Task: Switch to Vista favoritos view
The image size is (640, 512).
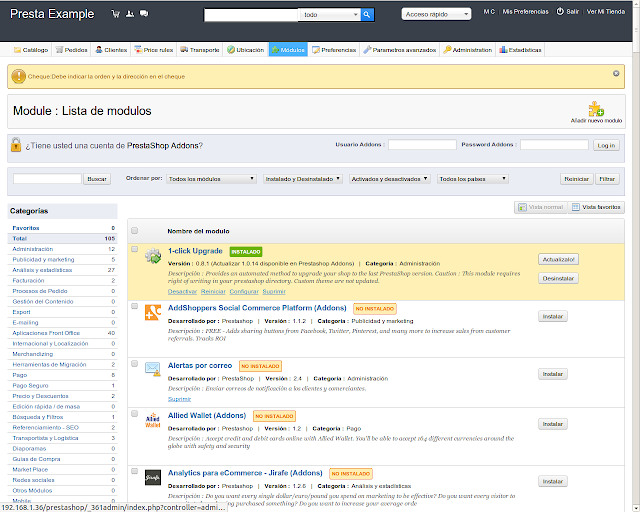Action: [596, 207]
